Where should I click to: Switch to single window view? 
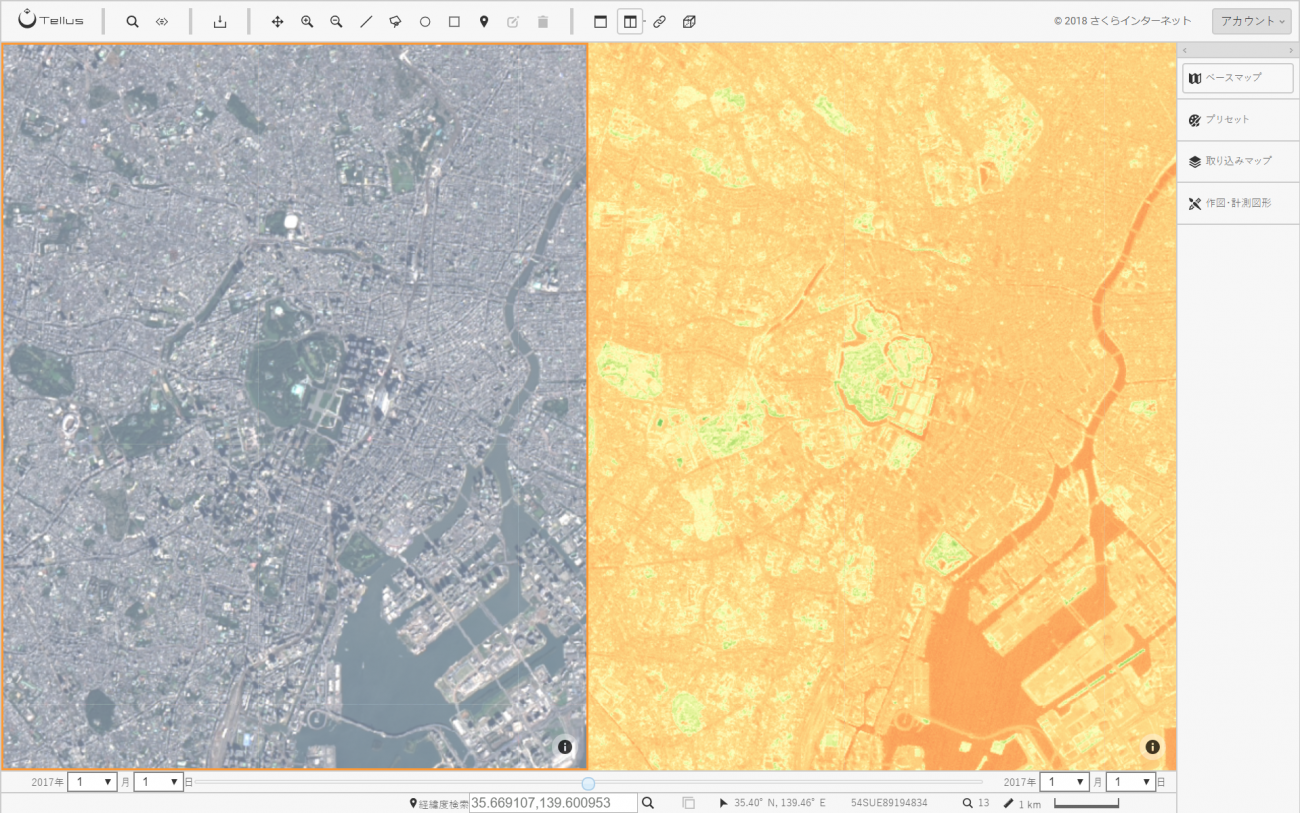[x=600, y=21]
